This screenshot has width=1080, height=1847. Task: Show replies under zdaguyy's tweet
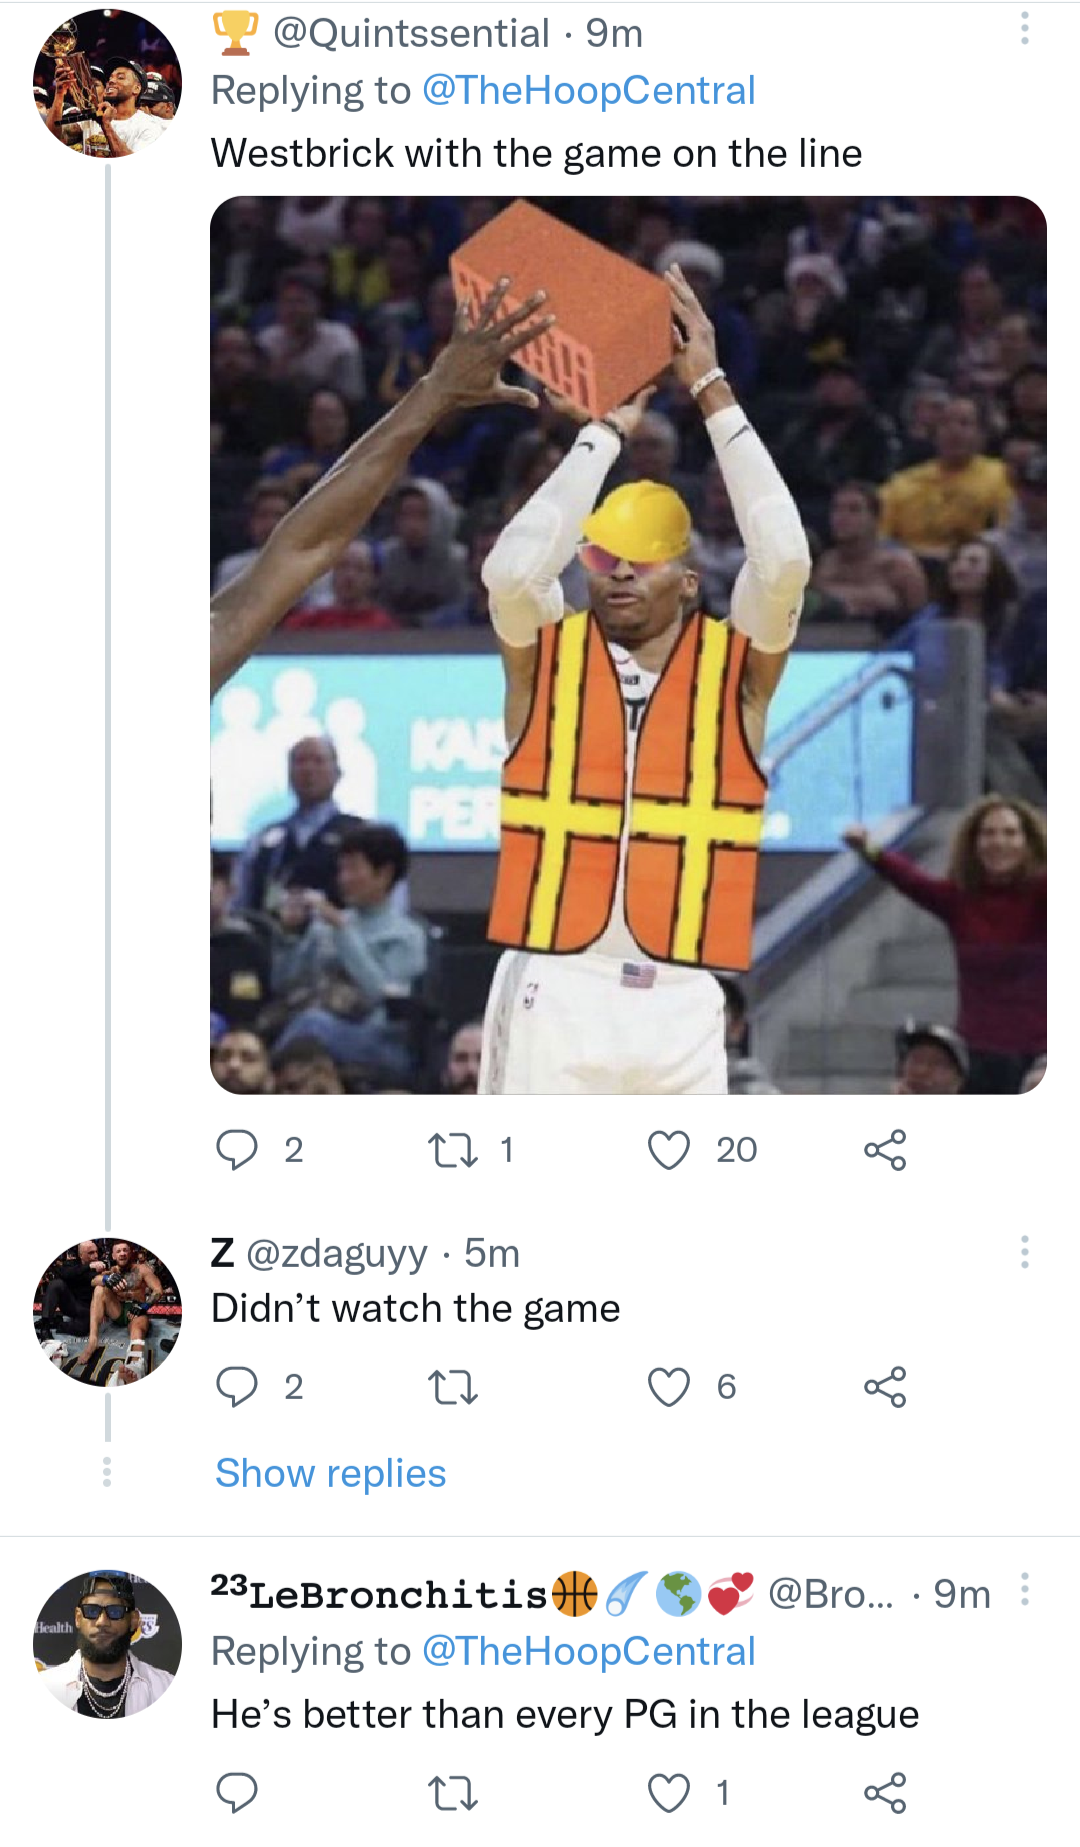click(x=329, y=1472)
